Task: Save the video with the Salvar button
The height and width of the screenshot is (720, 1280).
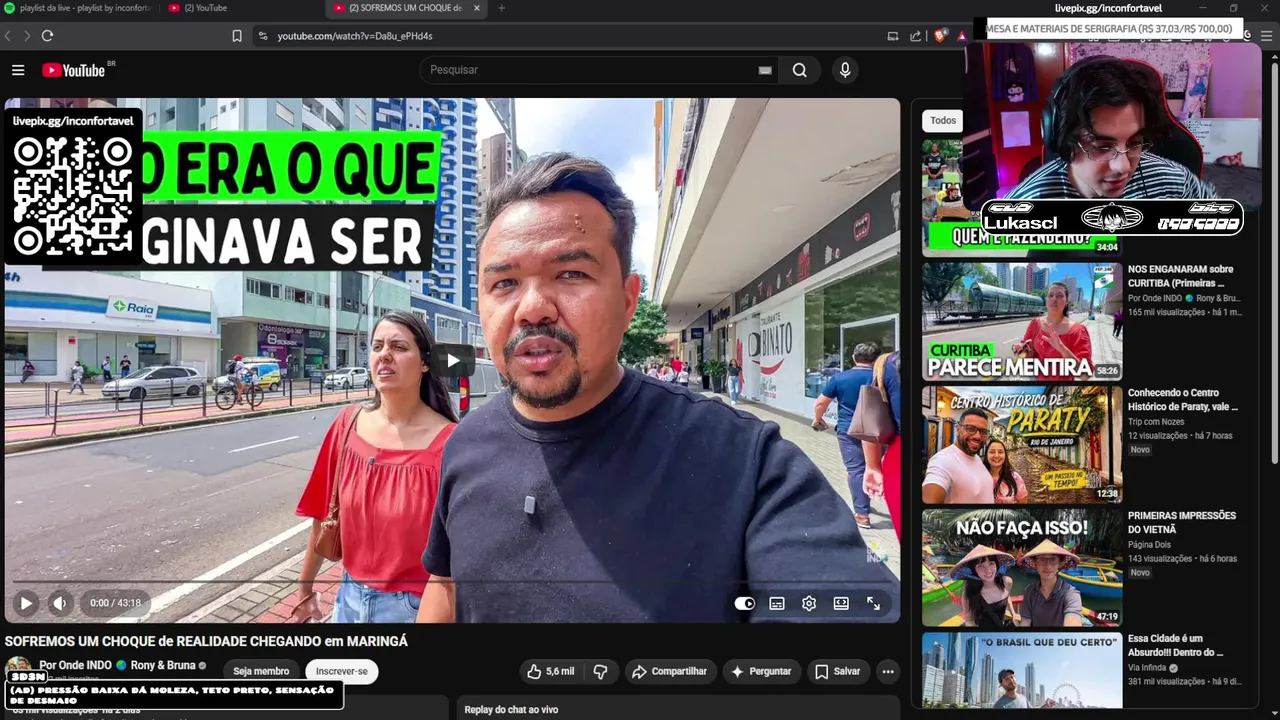Action: tap(837, 671)
